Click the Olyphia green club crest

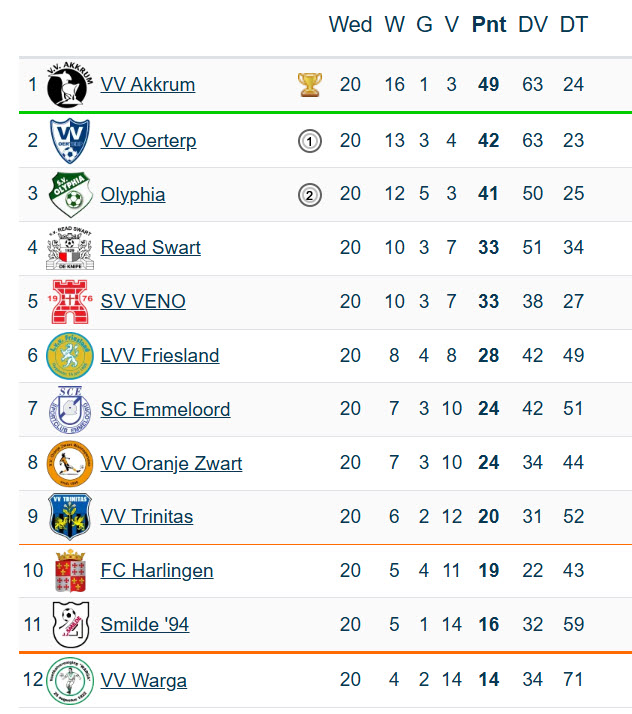(71, 194)
